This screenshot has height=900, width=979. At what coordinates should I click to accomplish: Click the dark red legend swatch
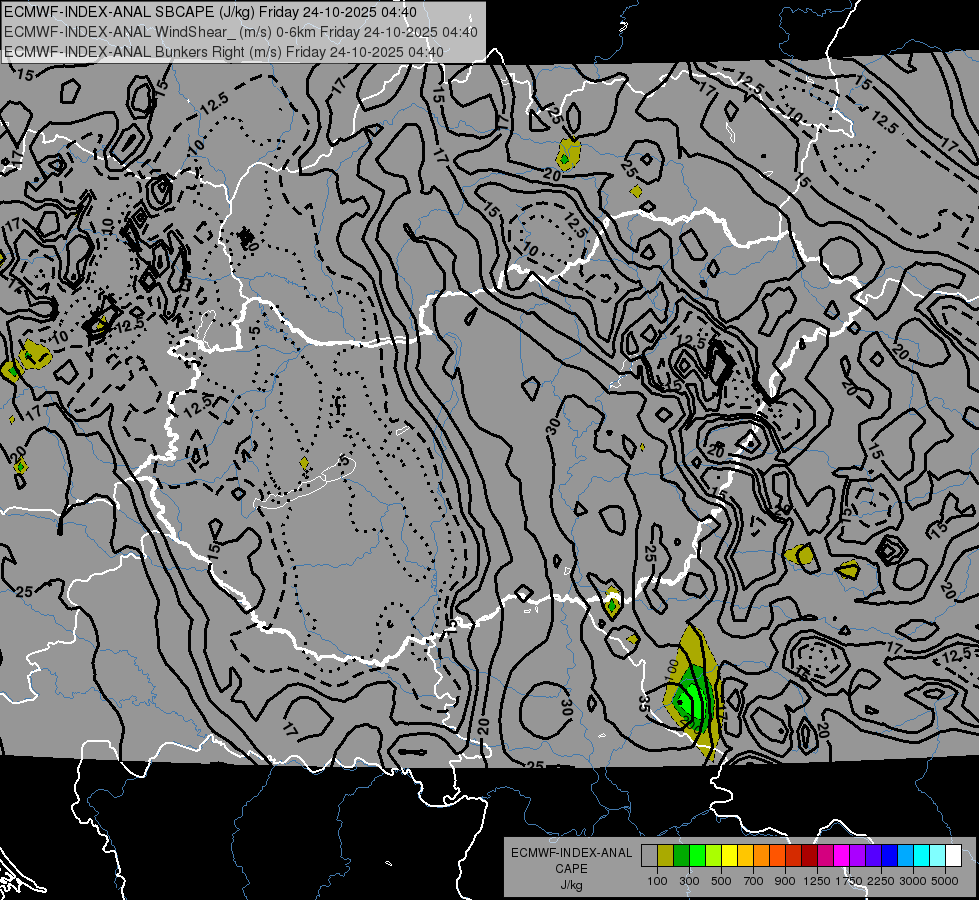[809, 855]
